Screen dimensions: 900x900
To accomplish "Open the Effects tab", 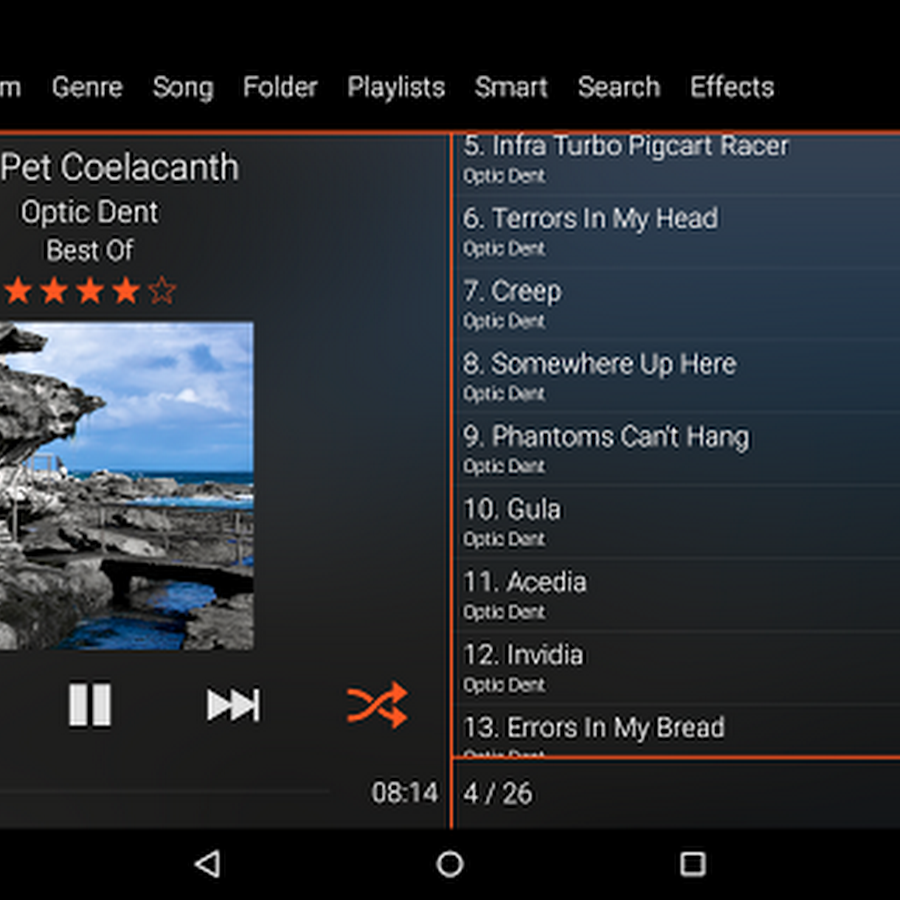I will (x=732, y=87).
